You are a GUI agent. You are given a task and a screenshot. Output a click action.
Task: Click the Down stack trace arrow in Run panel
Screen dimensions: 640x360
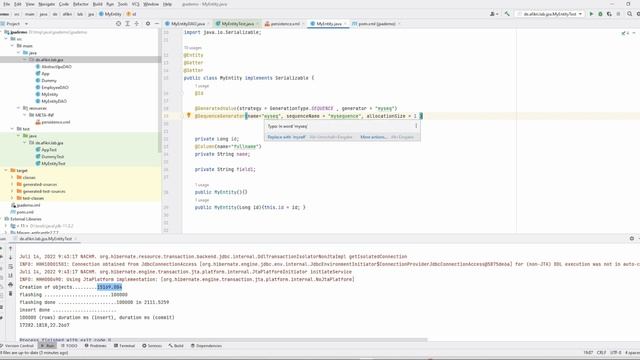(11, 258)
